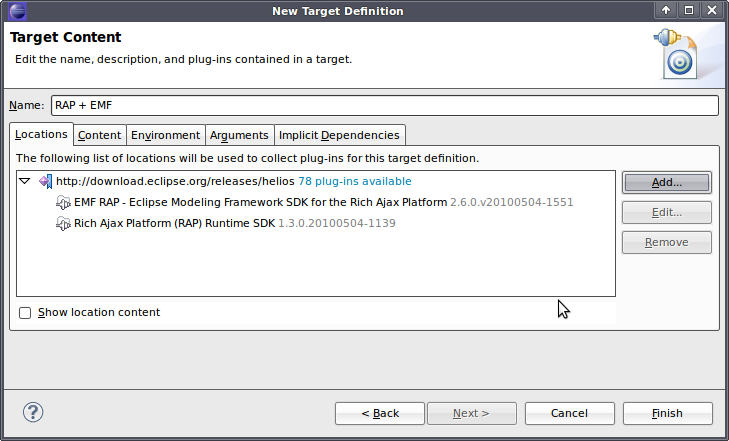The height and width of the screenshot is (441, 729).
Task: Select the download.eclipse.org/releases/helios location row
Action: click(x=315, y=181)
